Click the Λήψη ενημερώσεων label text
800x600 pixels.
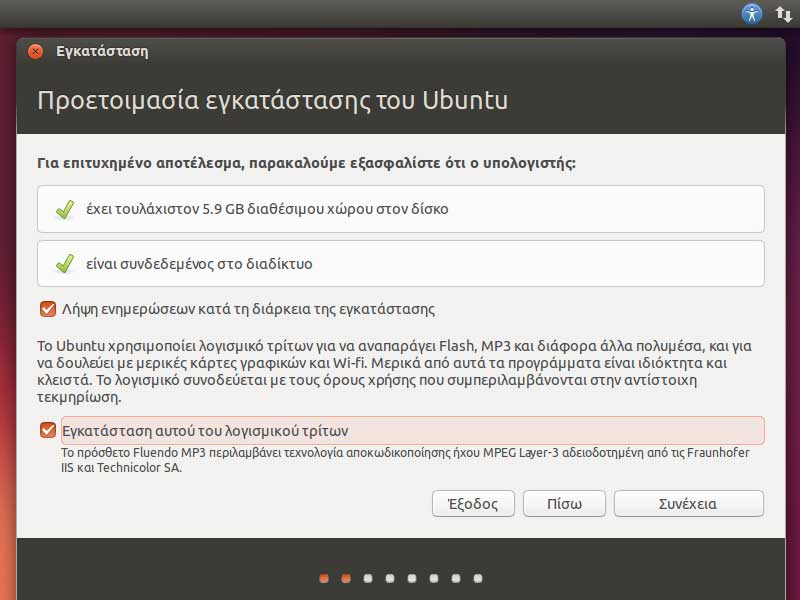248,309
